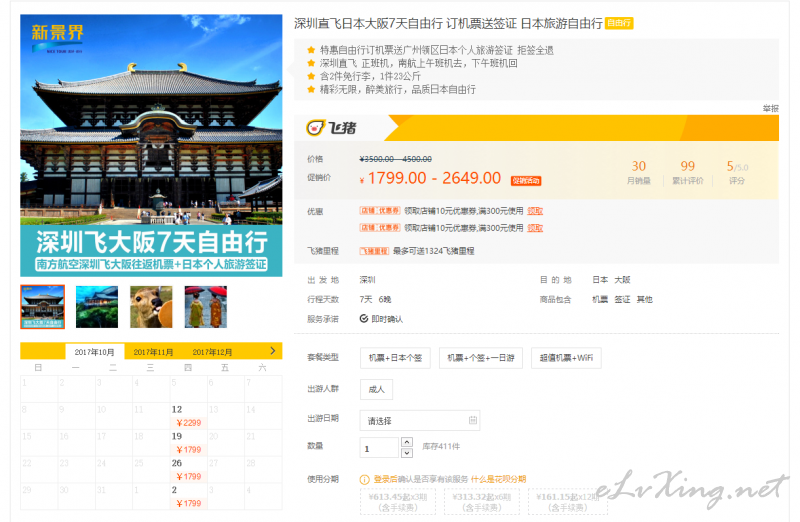The width and height of the screenshot is (800, 522).
Task: Click the 30 月销量 monthly sales figure
Action: (x=638, y=172)
